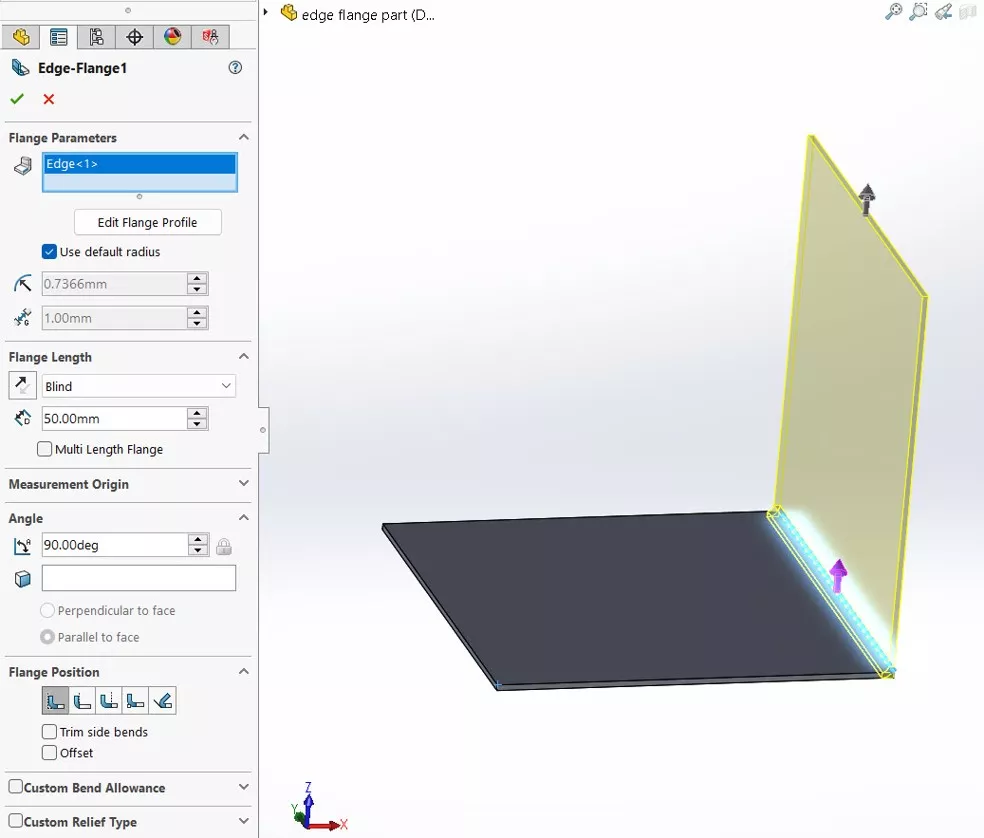Select Material Outside flange position
The height and width of the screenshot is (838, 984).
pos(82,701)
